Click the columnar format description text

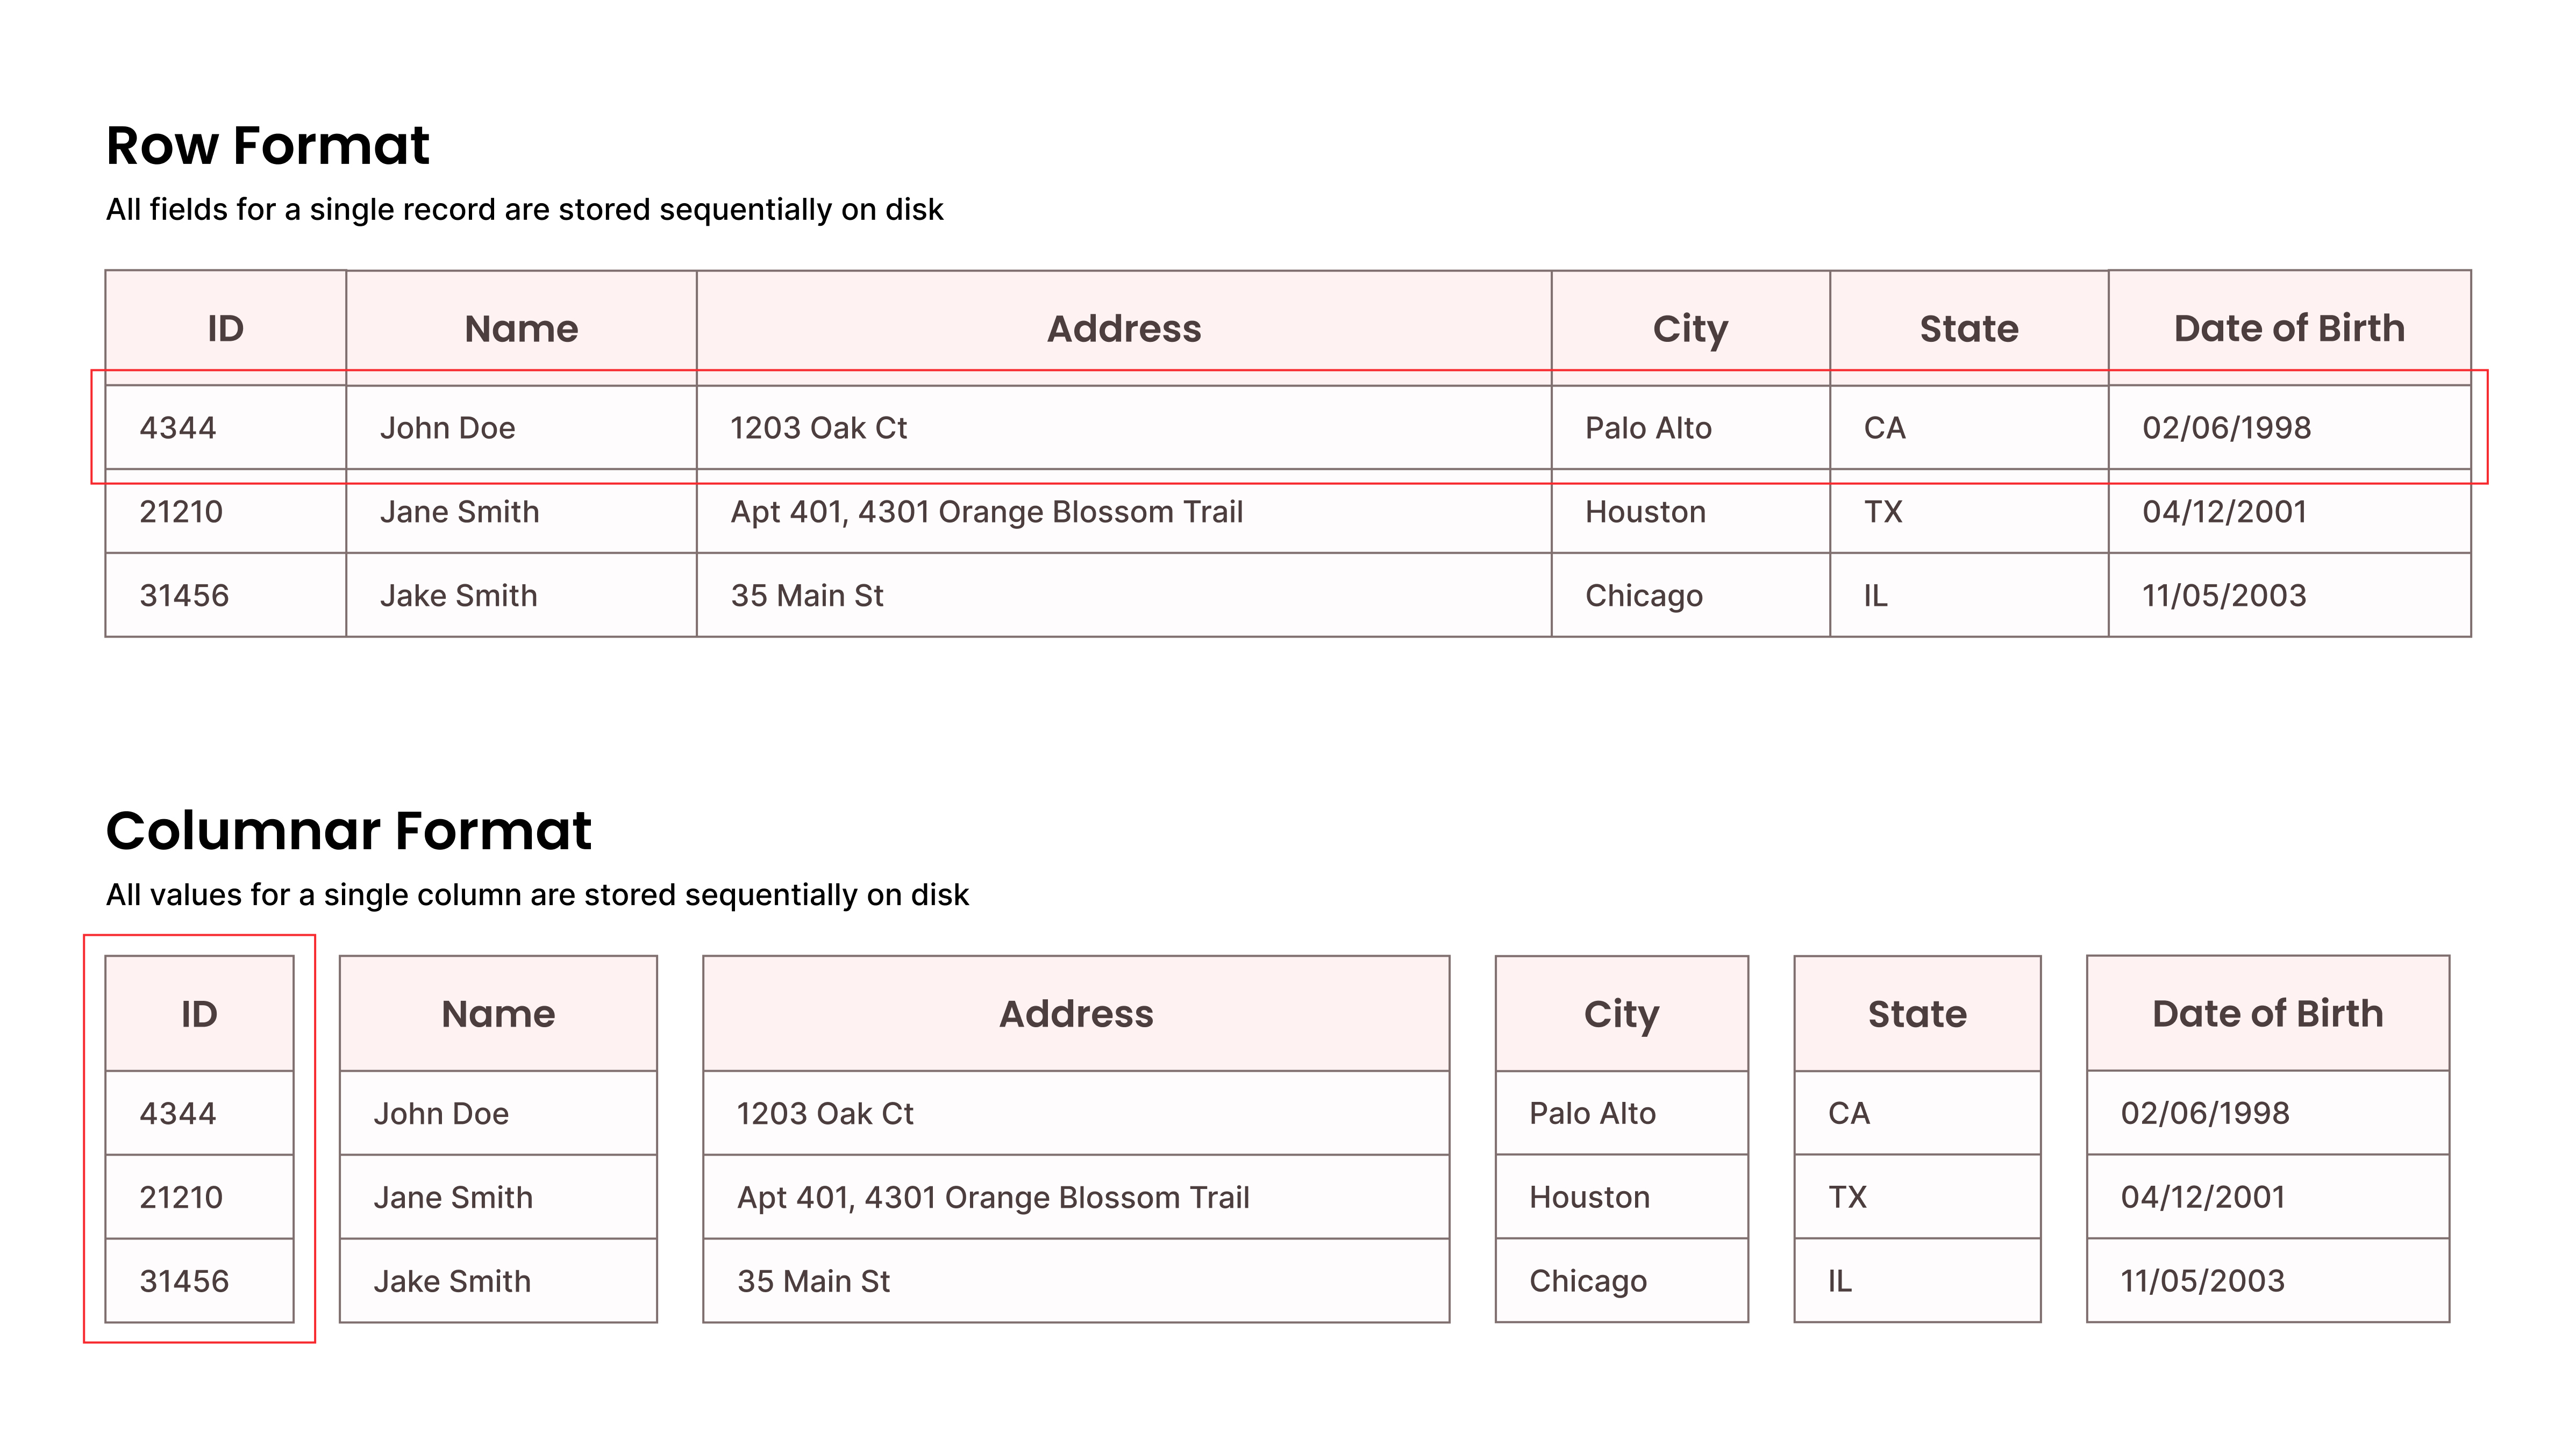coord(537,895)
